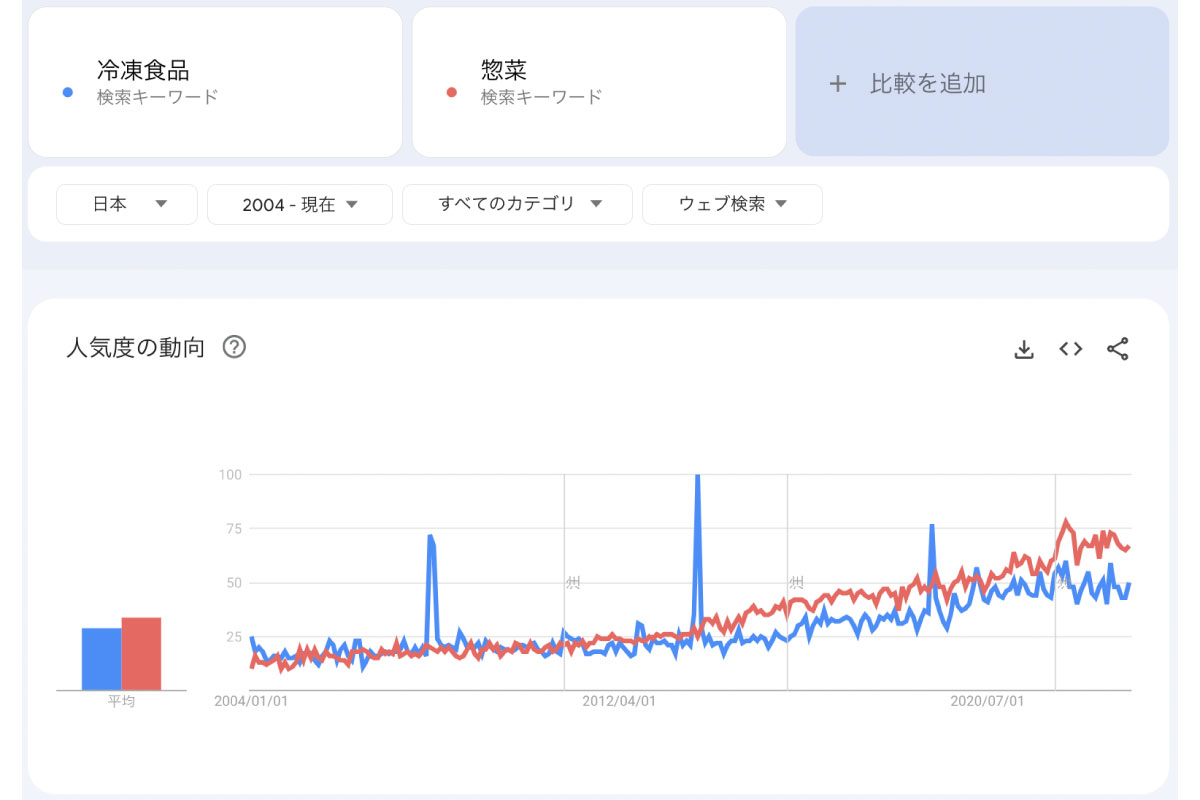The width and height of the screenshot is (1200, 800).
Task: Edit the 冷凍食品 search term
Action: click(x=143, y=70)
